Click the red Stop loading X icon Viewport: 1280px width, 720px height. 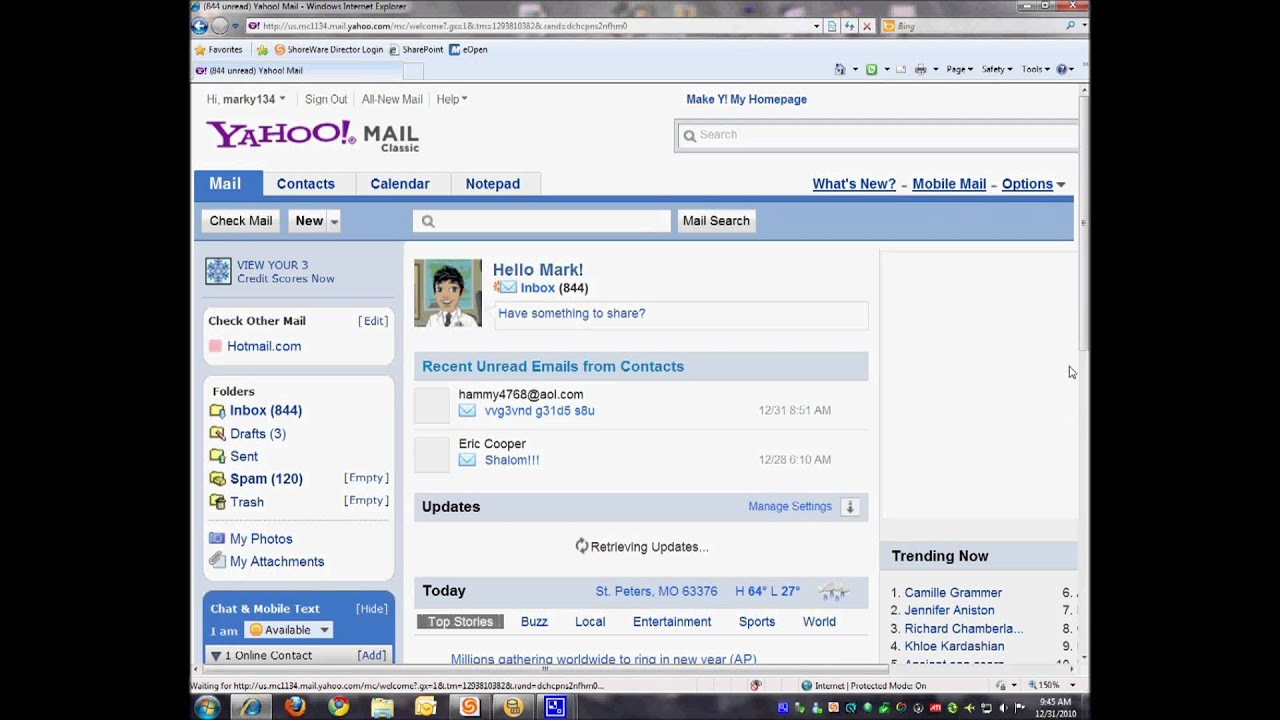(x=867, y=26)
